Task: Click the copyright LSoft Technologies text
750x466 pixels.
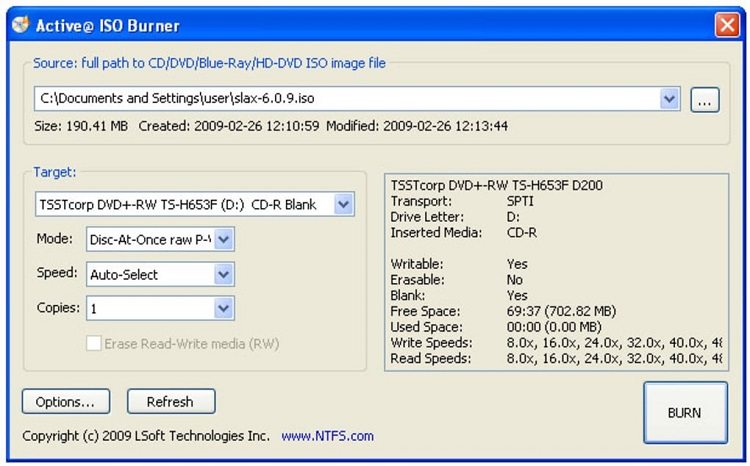Action: point(146,436)
